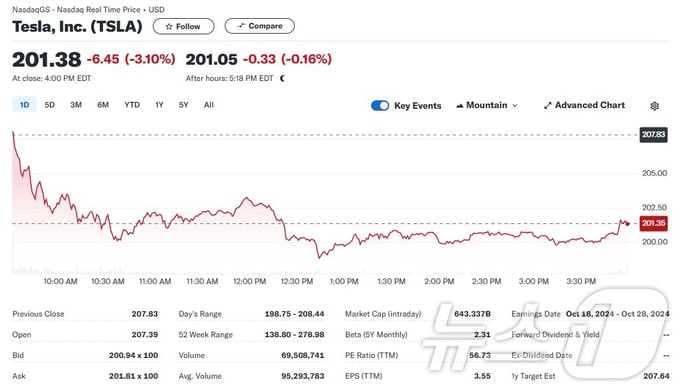Select the 5D time range tab
The width and height of the screenshot is (680, 391).
click(x=49, y=104)
